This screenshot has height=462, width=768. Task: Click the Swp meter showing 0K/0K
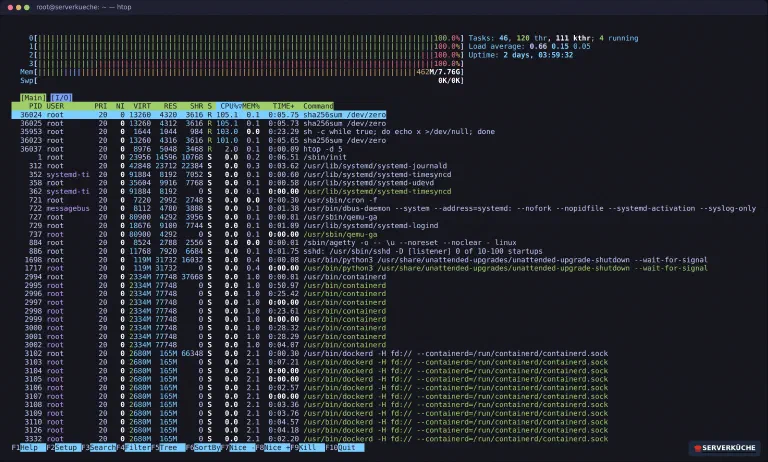tap(242, 80)
